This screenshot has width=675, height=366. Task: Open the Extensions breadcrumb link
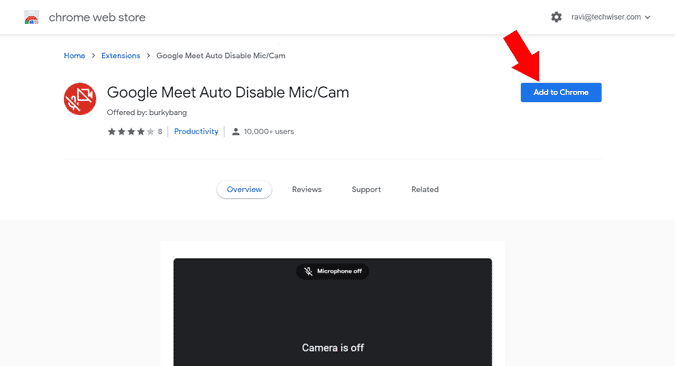tap(121, 56)
